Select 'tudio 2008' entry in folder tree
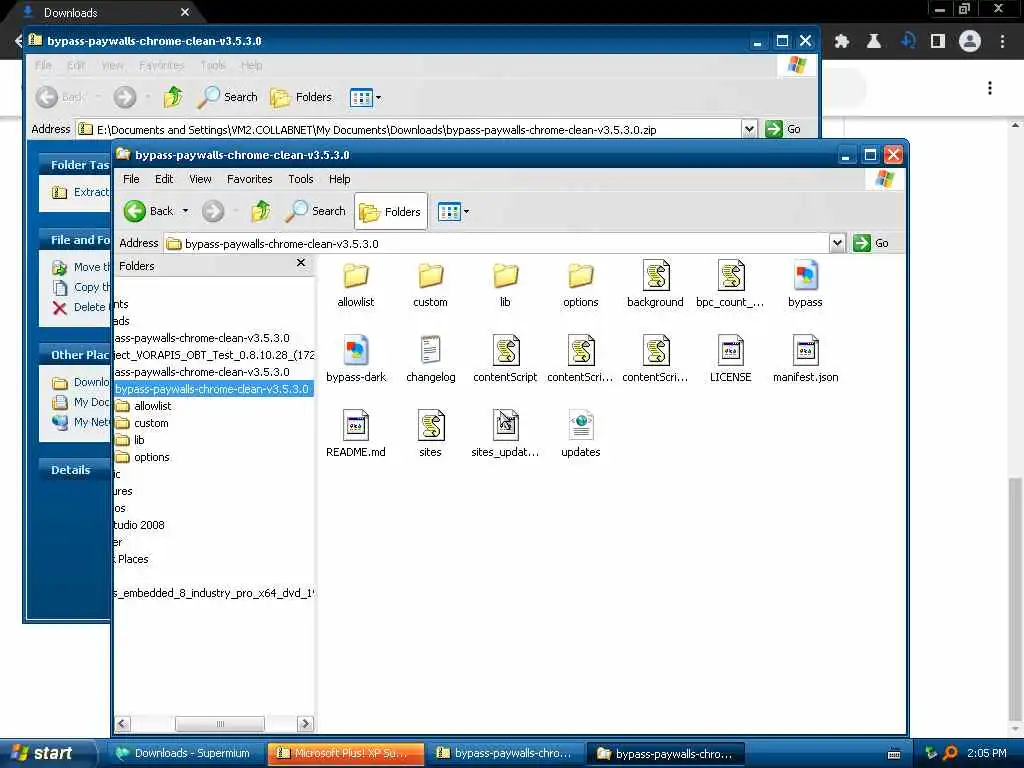The image size is (1024, 768). click(x=139, y=524)
